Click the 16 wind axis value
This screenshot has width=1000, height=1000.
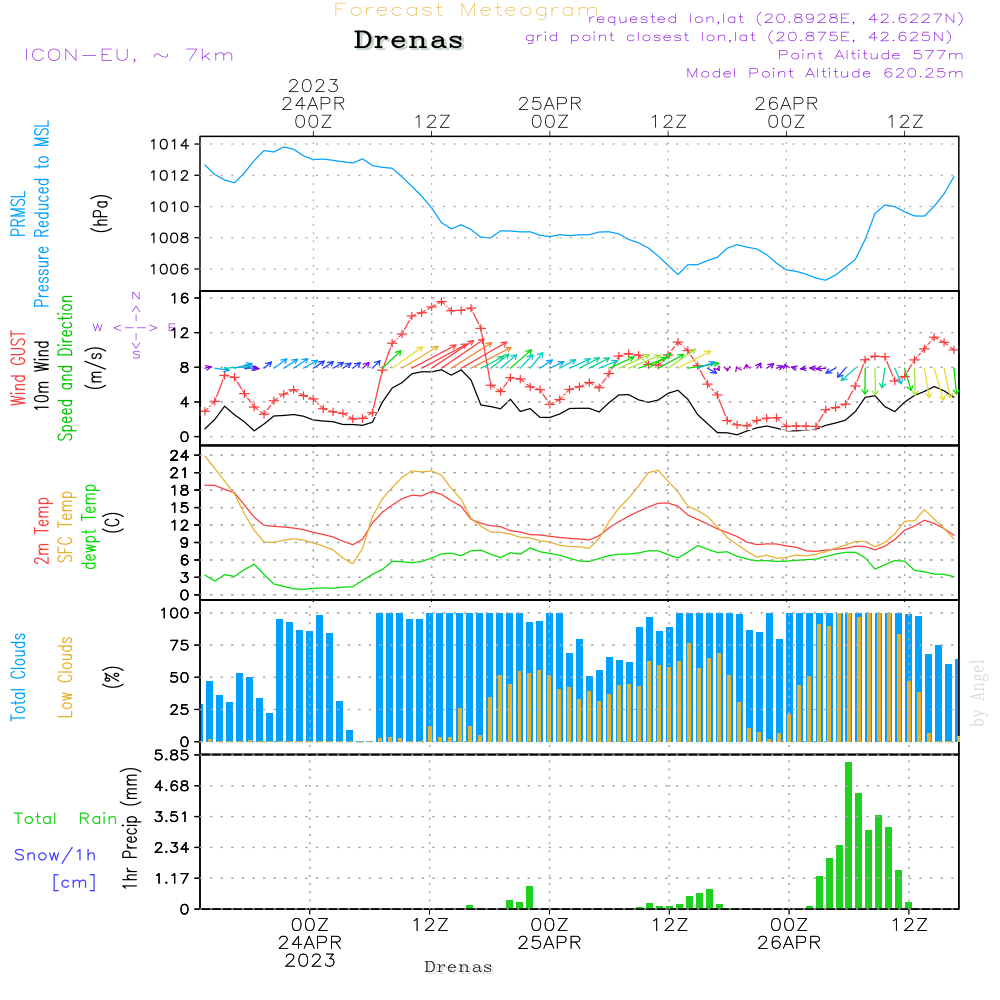(180, 298)
